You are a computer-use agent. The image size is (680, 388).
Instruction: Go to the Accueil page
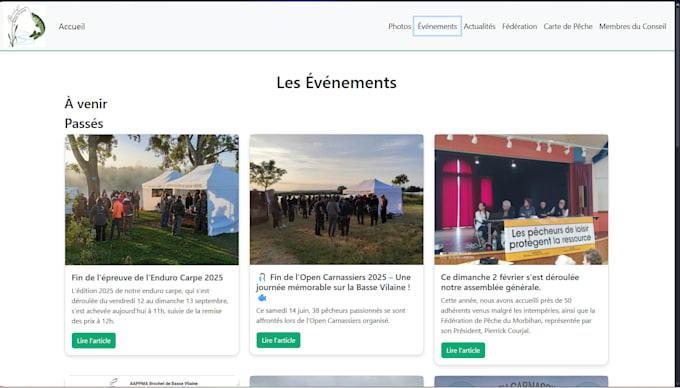pyautogui.click(x=72, y=26)
